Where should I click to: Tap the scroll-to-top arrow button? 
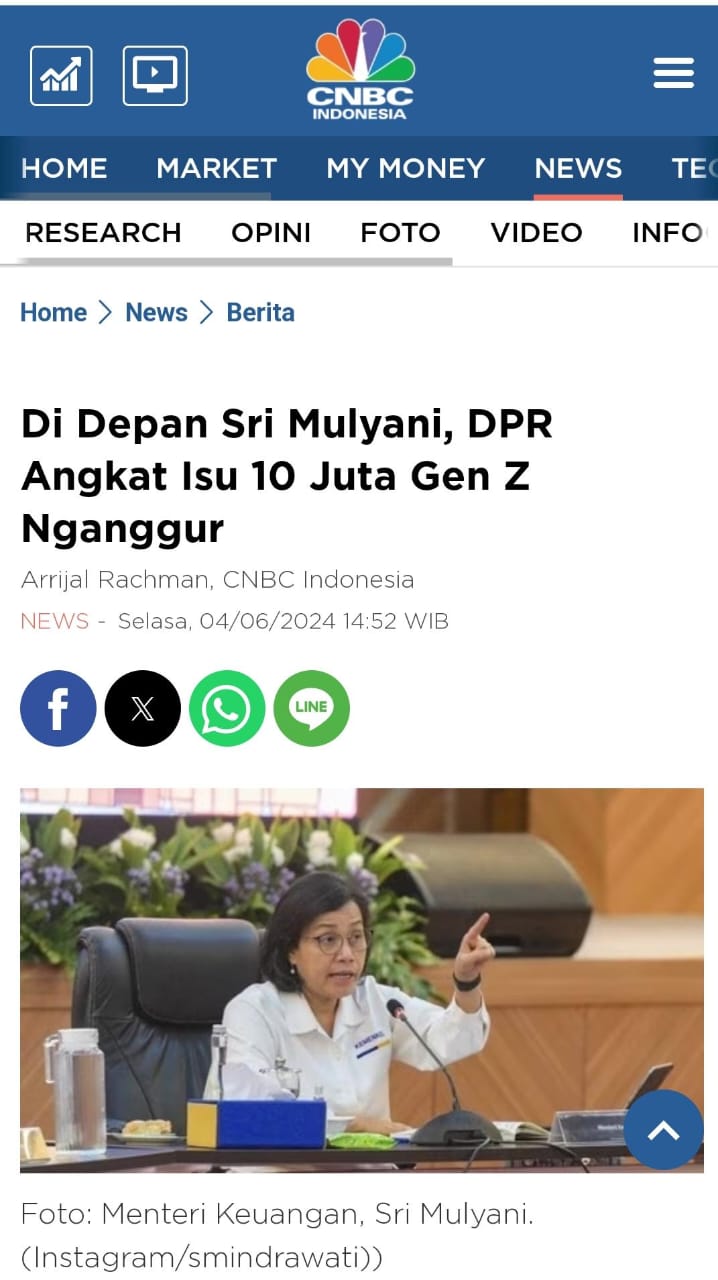point(664,1130)
